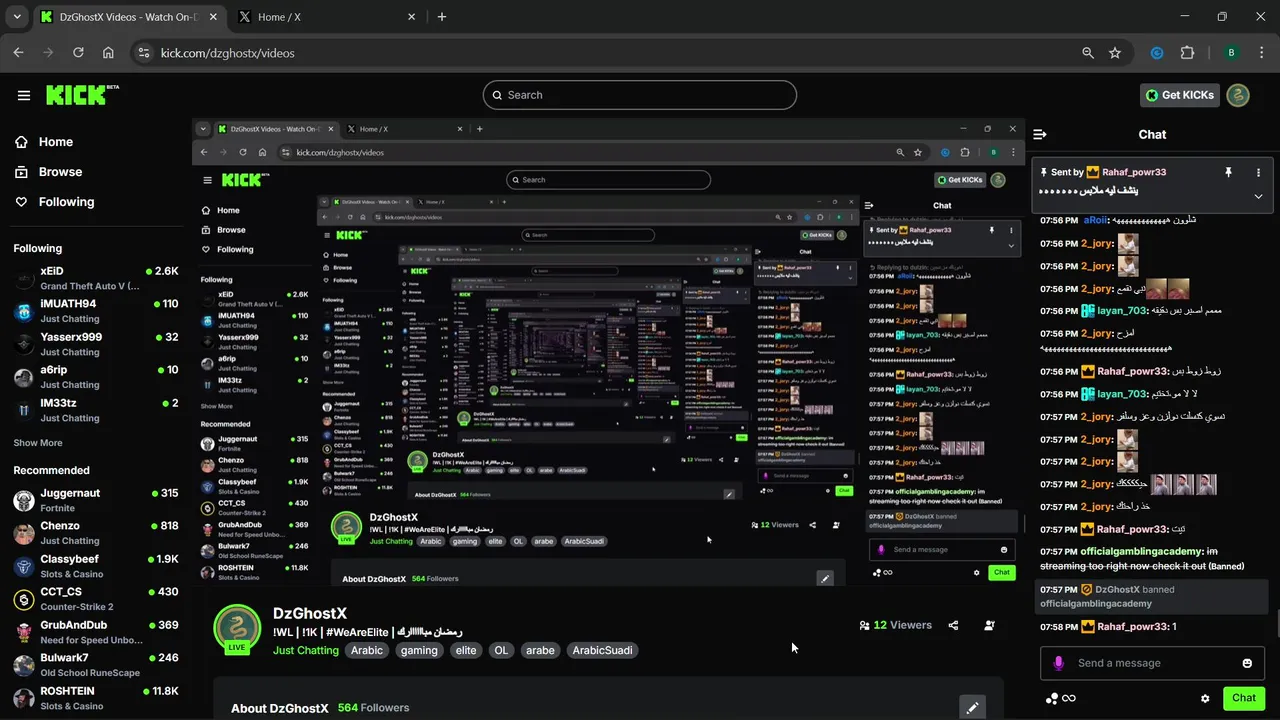
Task: Open Yasserx999 channel in sidebar
Action: 96,344
